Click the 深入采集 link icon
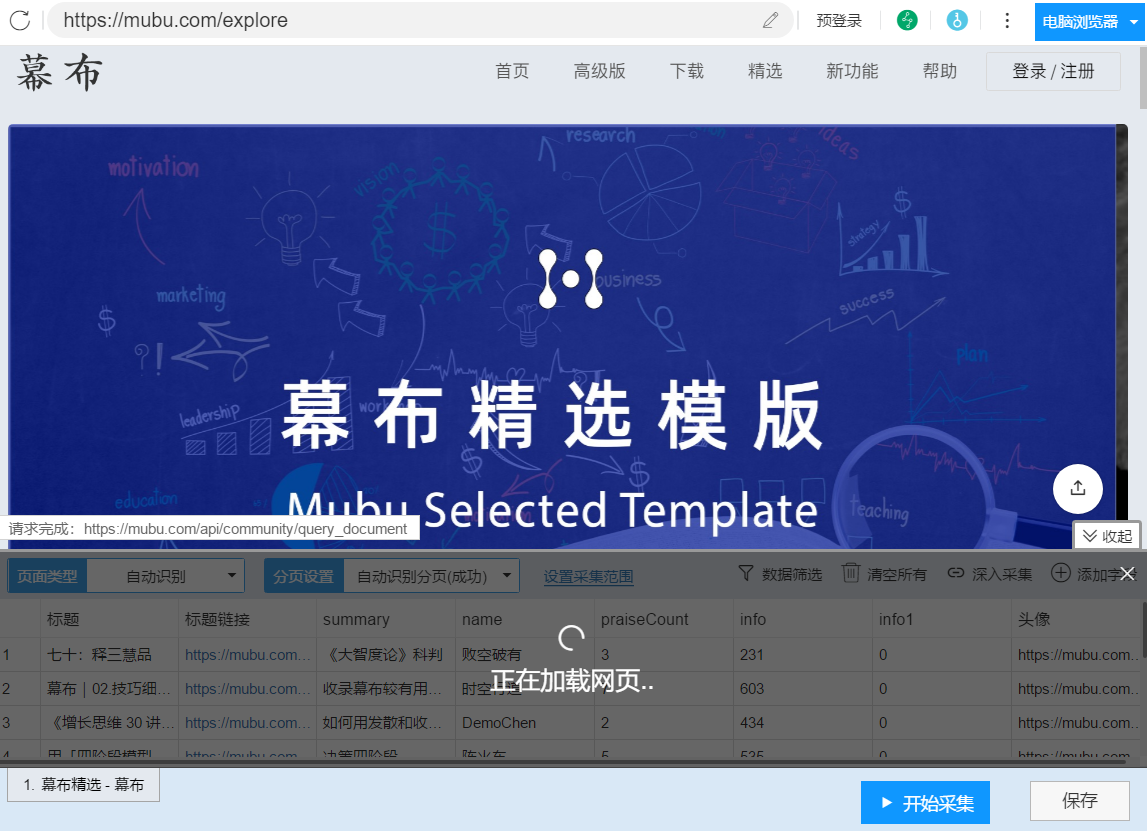The image size is (1147, 831). tap(955, 574)
